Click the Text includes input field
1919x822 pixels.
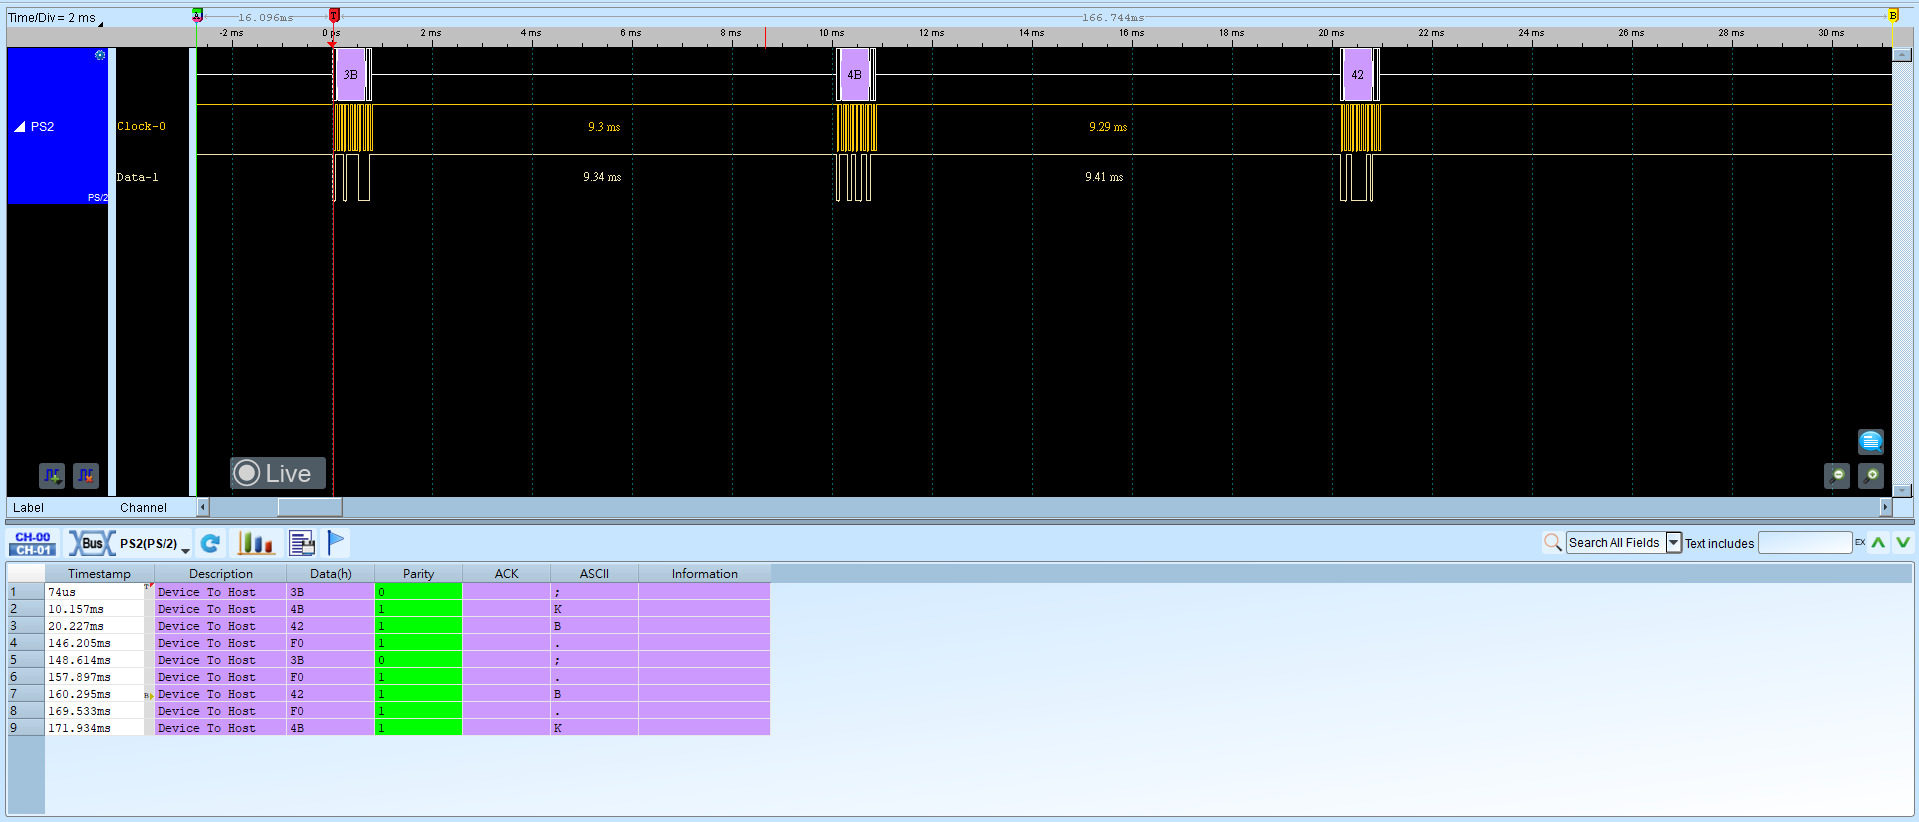(1805, 543)
